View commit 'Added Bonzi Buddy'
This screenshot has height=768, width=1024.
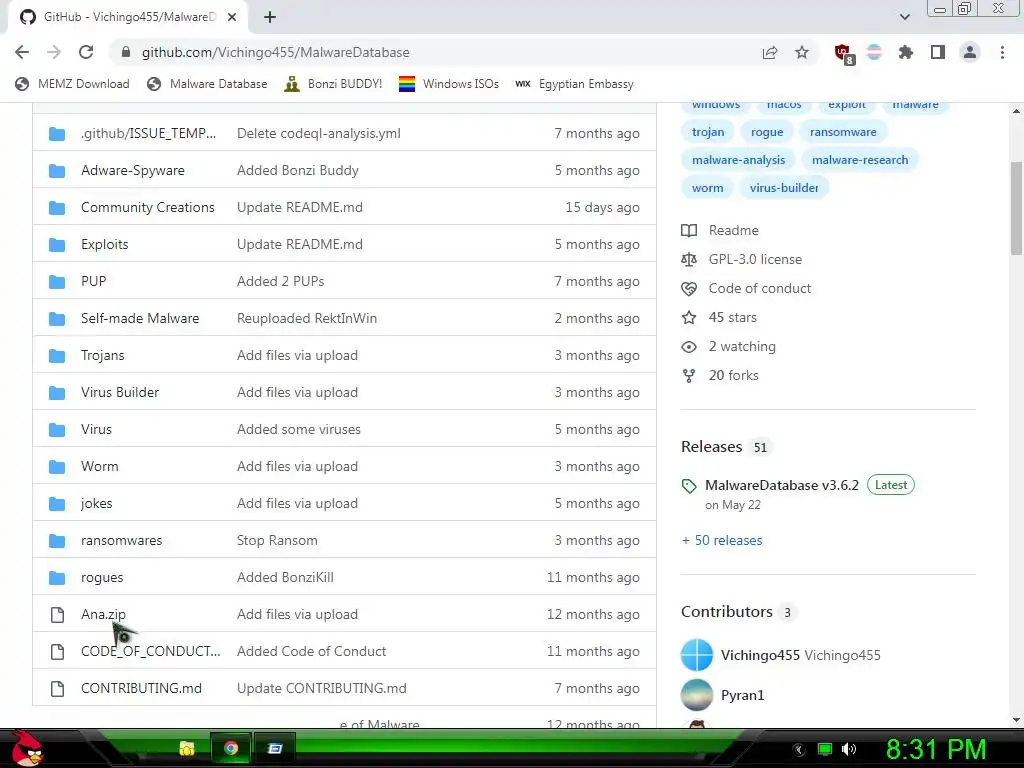click(298, 170)
